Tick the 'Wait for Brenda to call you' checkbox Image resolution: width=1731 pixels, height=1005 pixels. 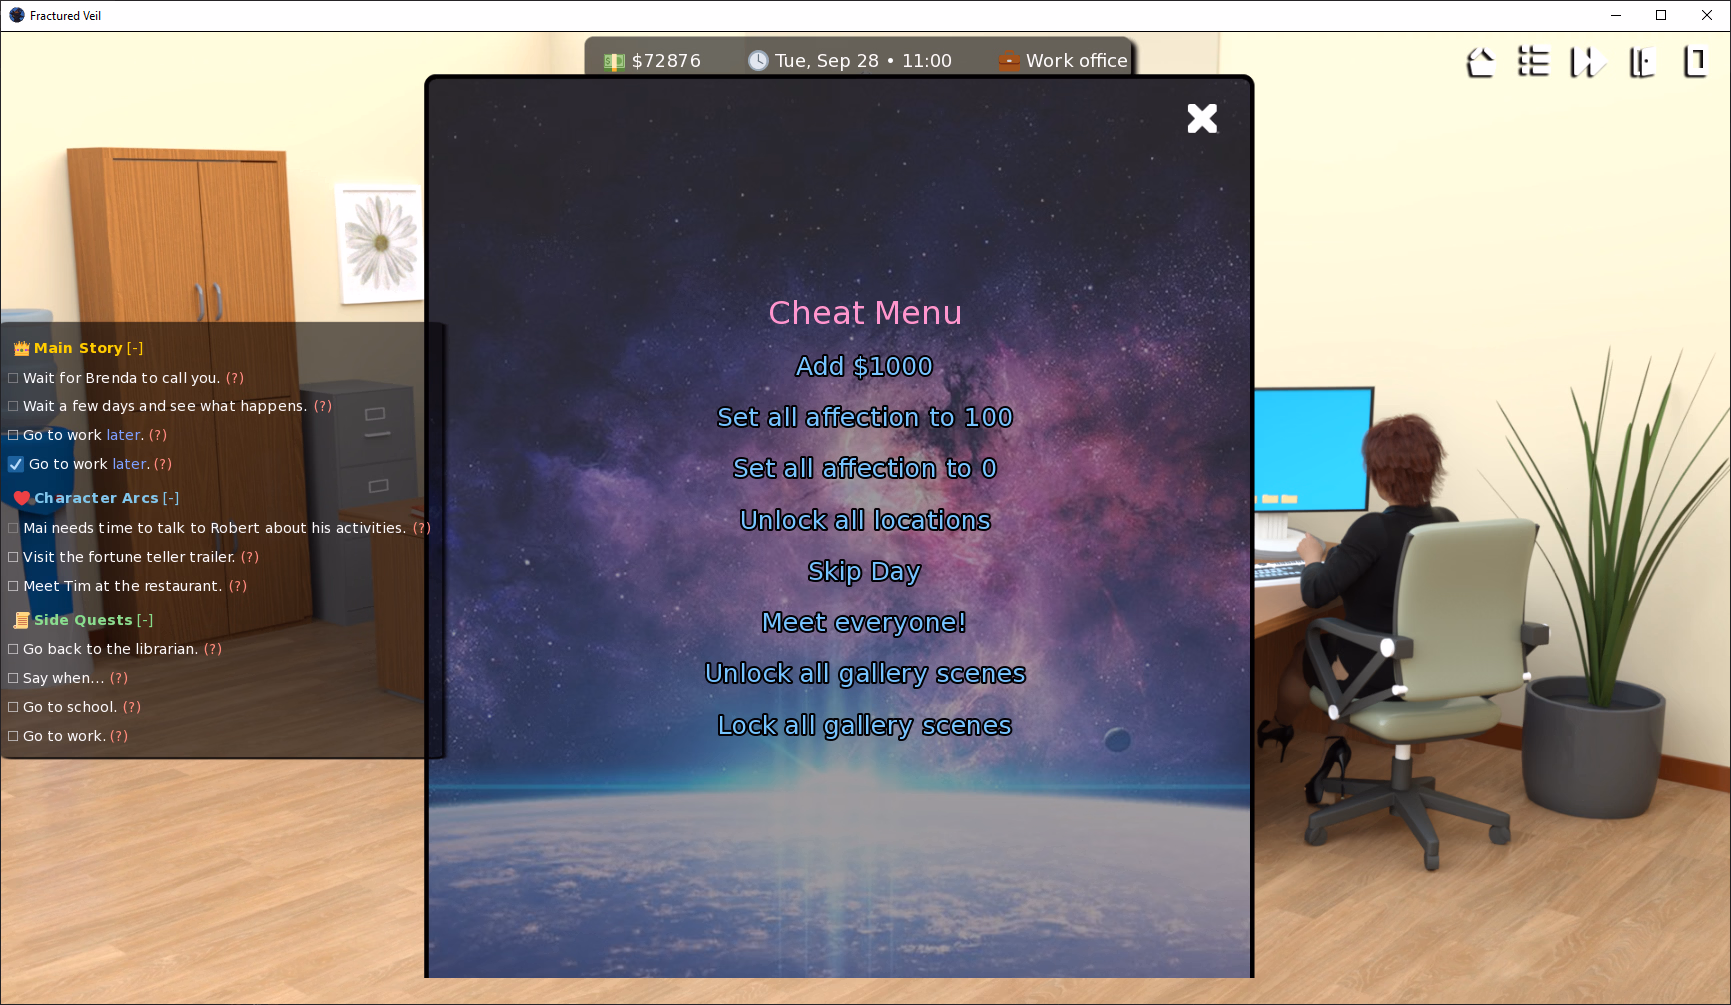[x=13, y=378]
